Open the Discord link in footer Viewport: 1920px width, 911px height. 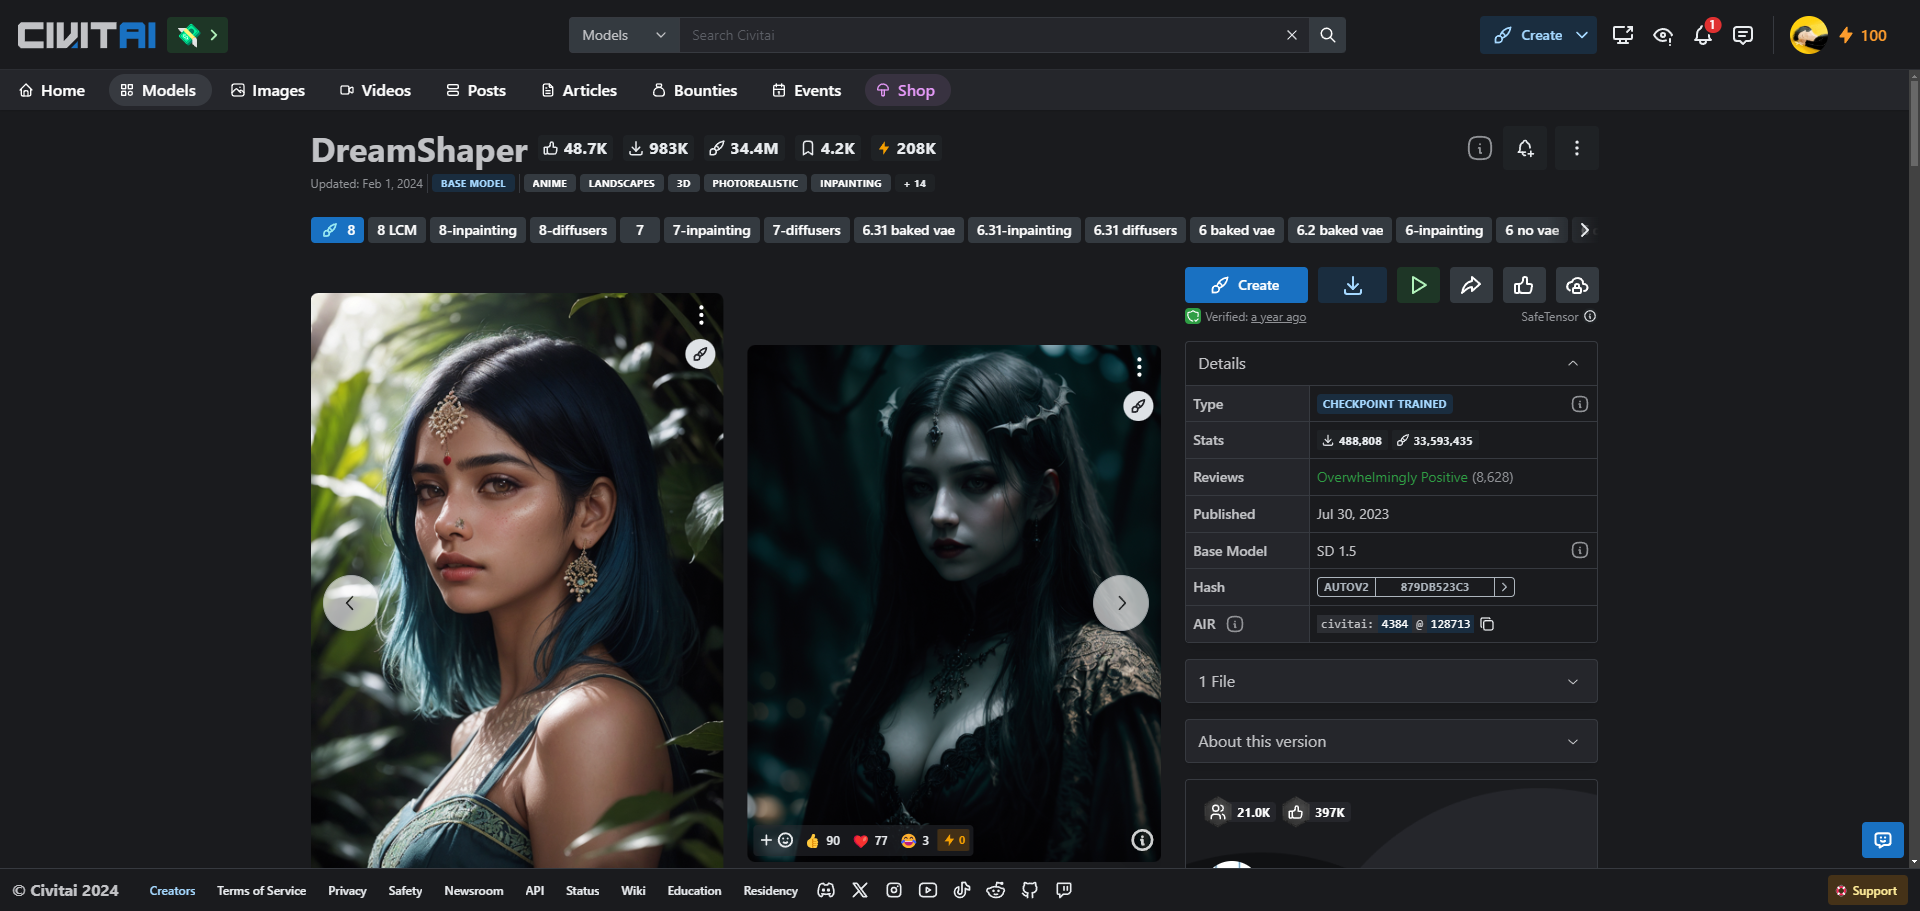coord(826,890)
